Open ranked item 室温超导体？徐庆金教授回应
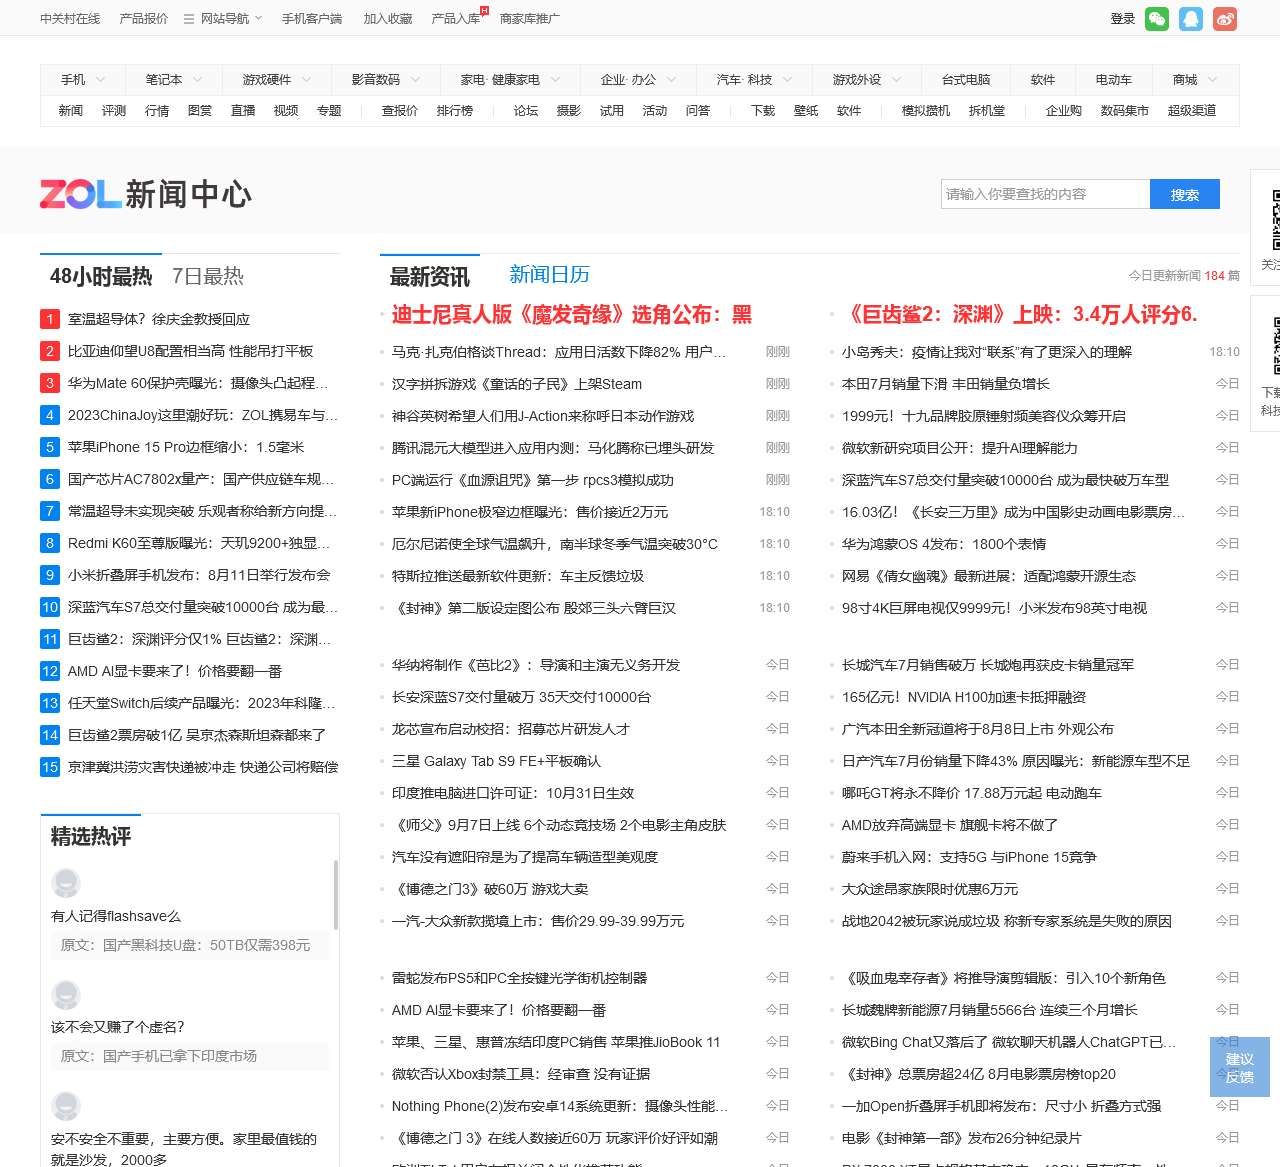 point(159,319)
